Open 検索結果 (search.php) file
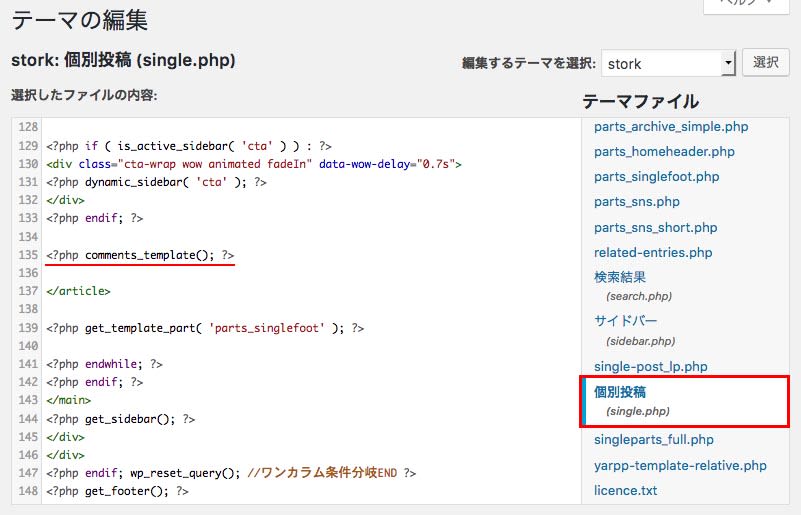This screenshot has width=801, height=515. coord(633,286)
